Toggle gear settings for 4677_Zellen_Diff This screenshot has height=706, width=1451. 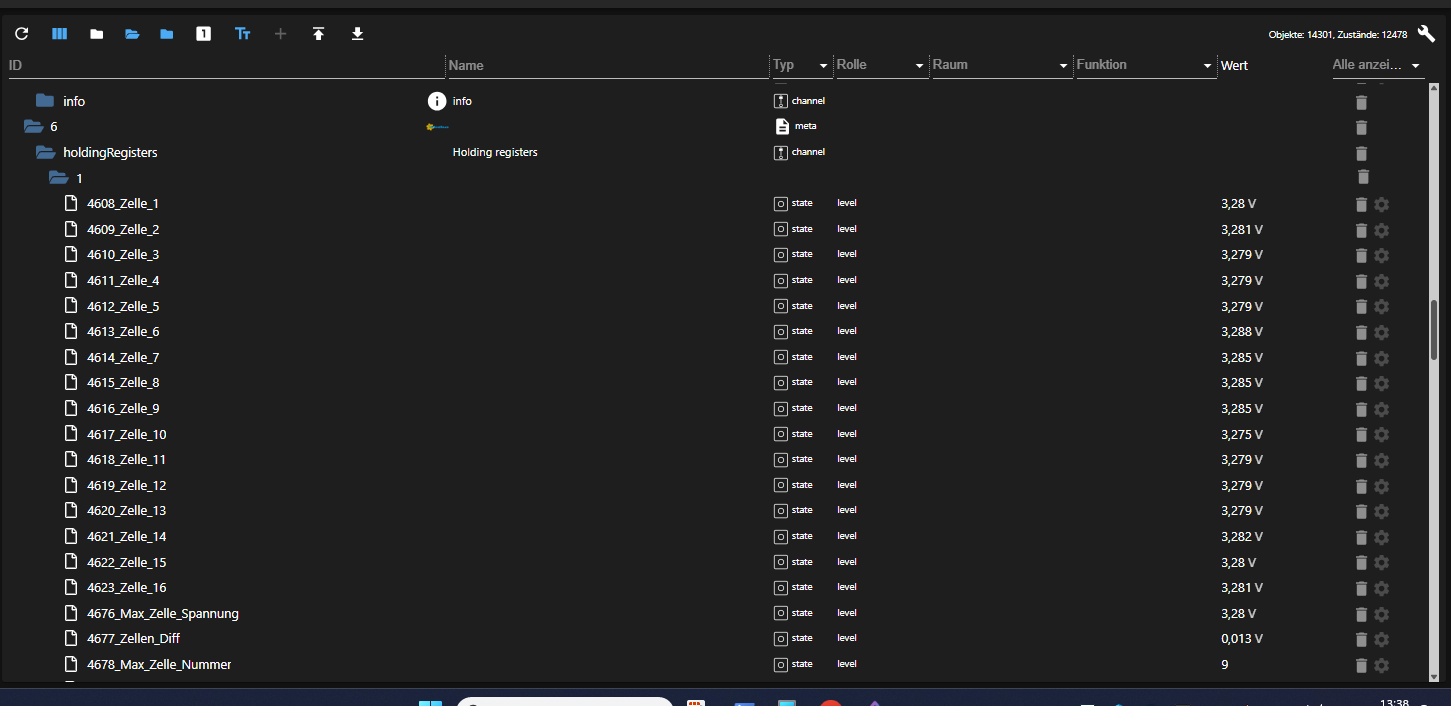click(1381, 640)
